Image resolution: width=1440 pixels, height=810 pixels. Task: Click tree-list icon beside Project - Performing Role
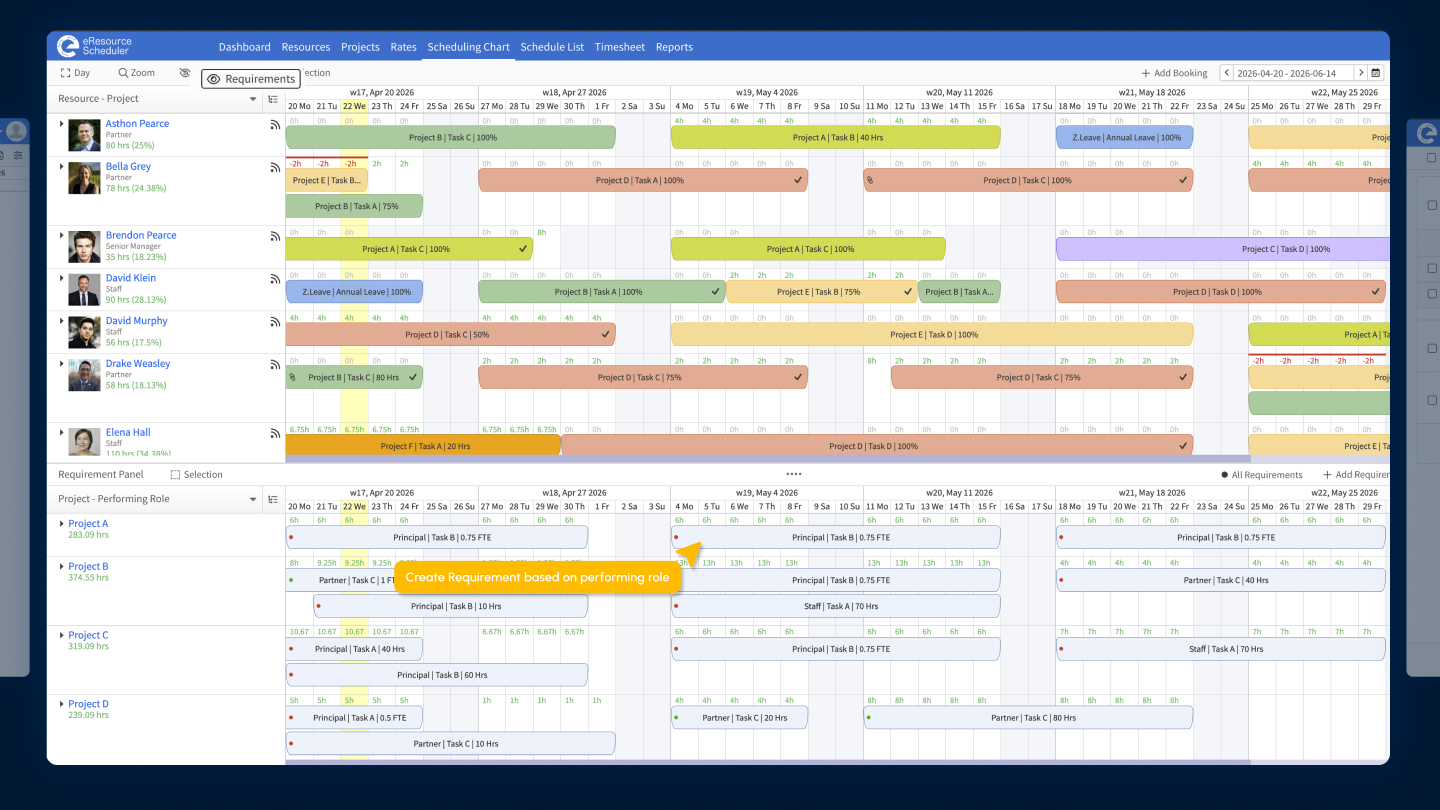tap(273, 499)
